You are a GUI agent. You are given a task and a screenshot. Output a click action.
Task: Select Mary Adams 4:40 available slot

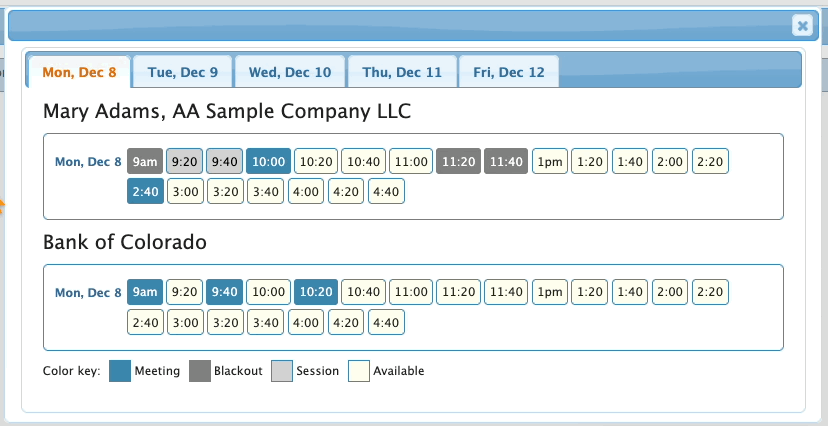point(386,191)
